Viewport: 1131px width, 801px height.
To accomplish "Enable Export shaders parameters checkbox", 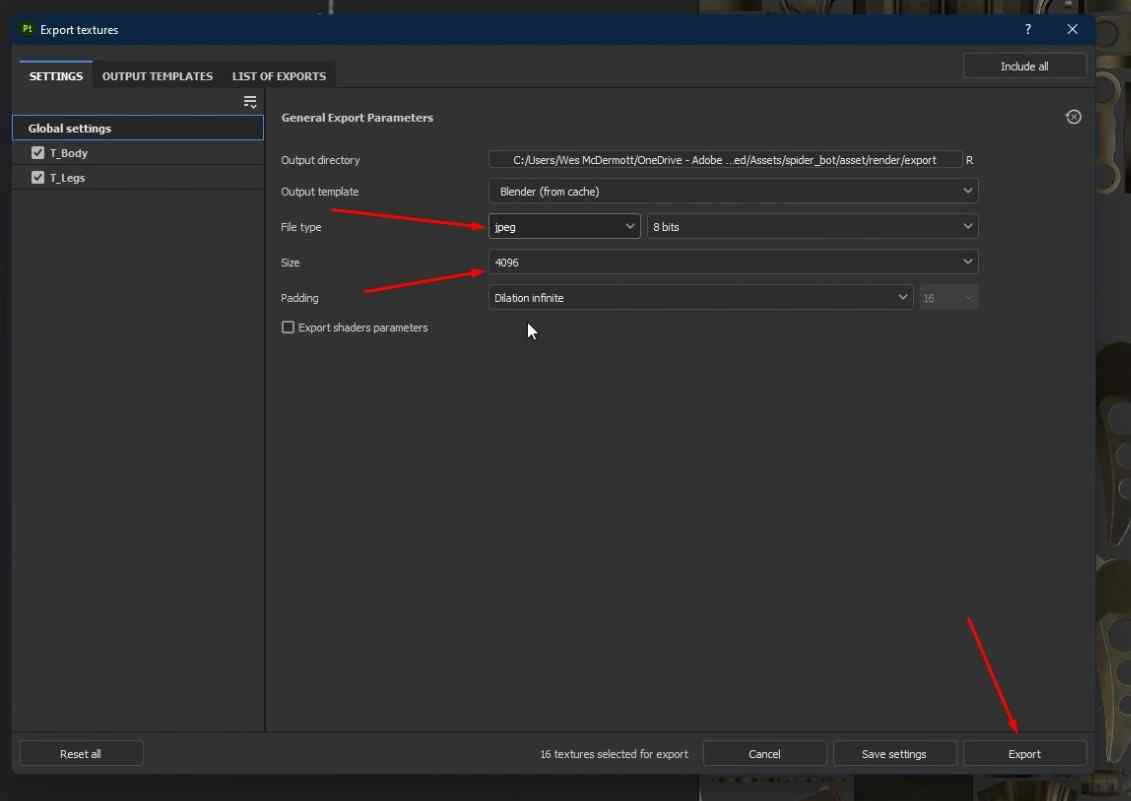I will click(288, 328).
